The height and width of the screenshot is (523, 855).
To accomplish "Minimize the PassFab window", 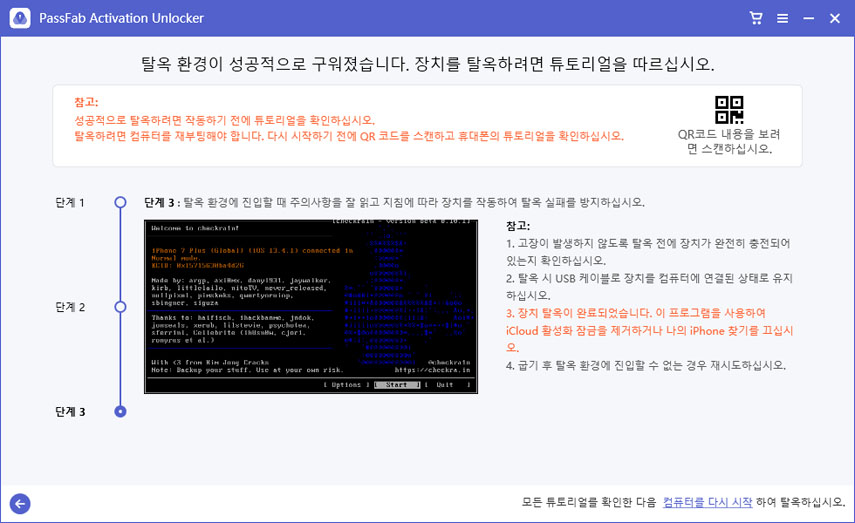I will click(x=808, y=18).
